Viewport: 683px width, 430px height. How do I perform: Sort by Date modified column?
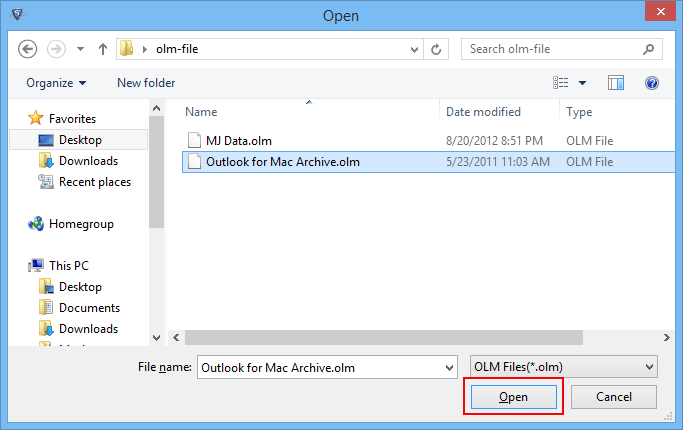click(x=483, y=112)
